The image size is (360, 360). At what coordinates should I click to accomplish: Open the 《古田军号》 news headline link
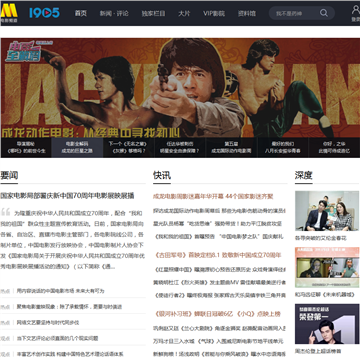[217, 255]
